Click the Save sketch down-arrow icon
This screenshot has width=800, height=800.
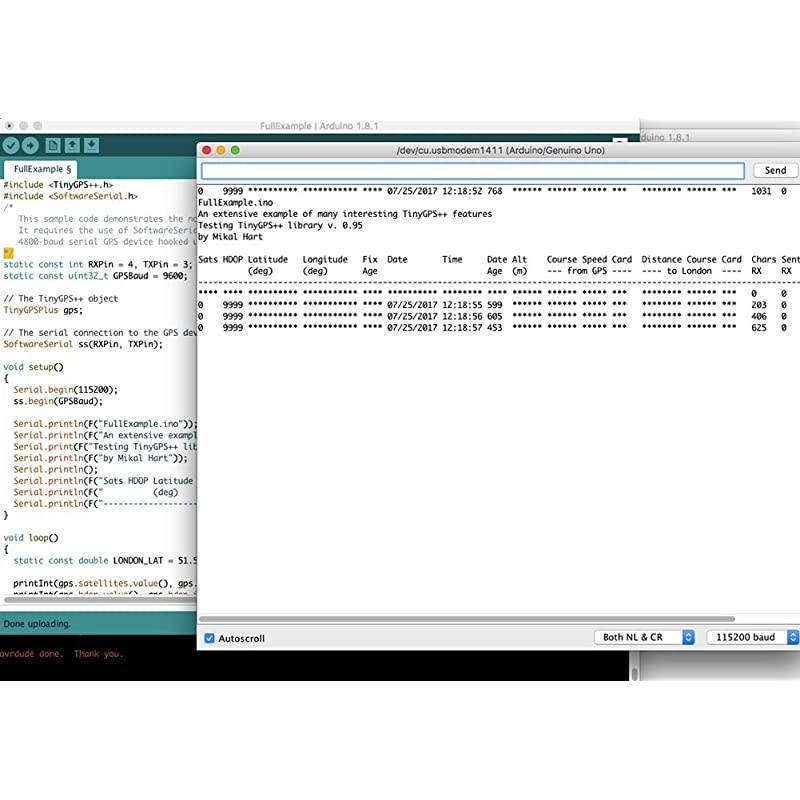coord(91,146)
